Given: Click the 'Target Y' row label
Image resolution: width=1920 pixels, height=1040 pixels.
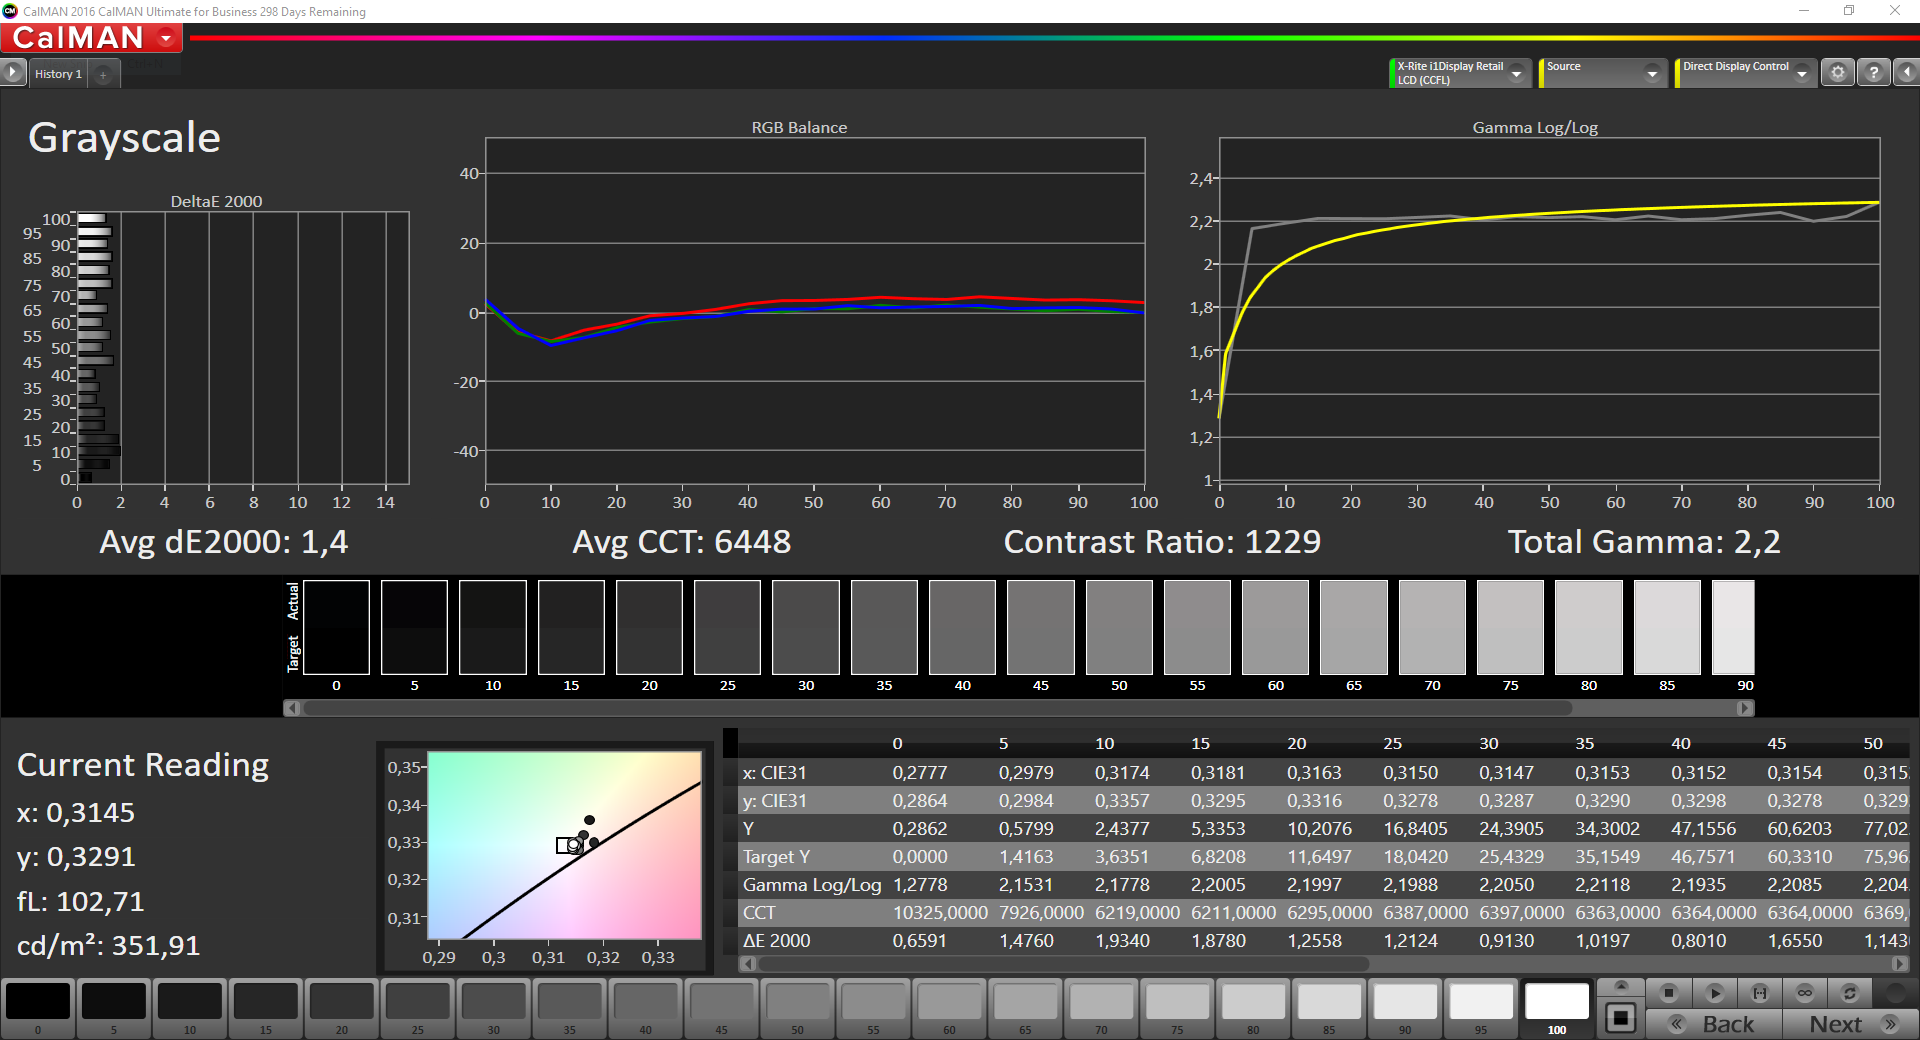Looking at the screenshot, I should [776, 857].
